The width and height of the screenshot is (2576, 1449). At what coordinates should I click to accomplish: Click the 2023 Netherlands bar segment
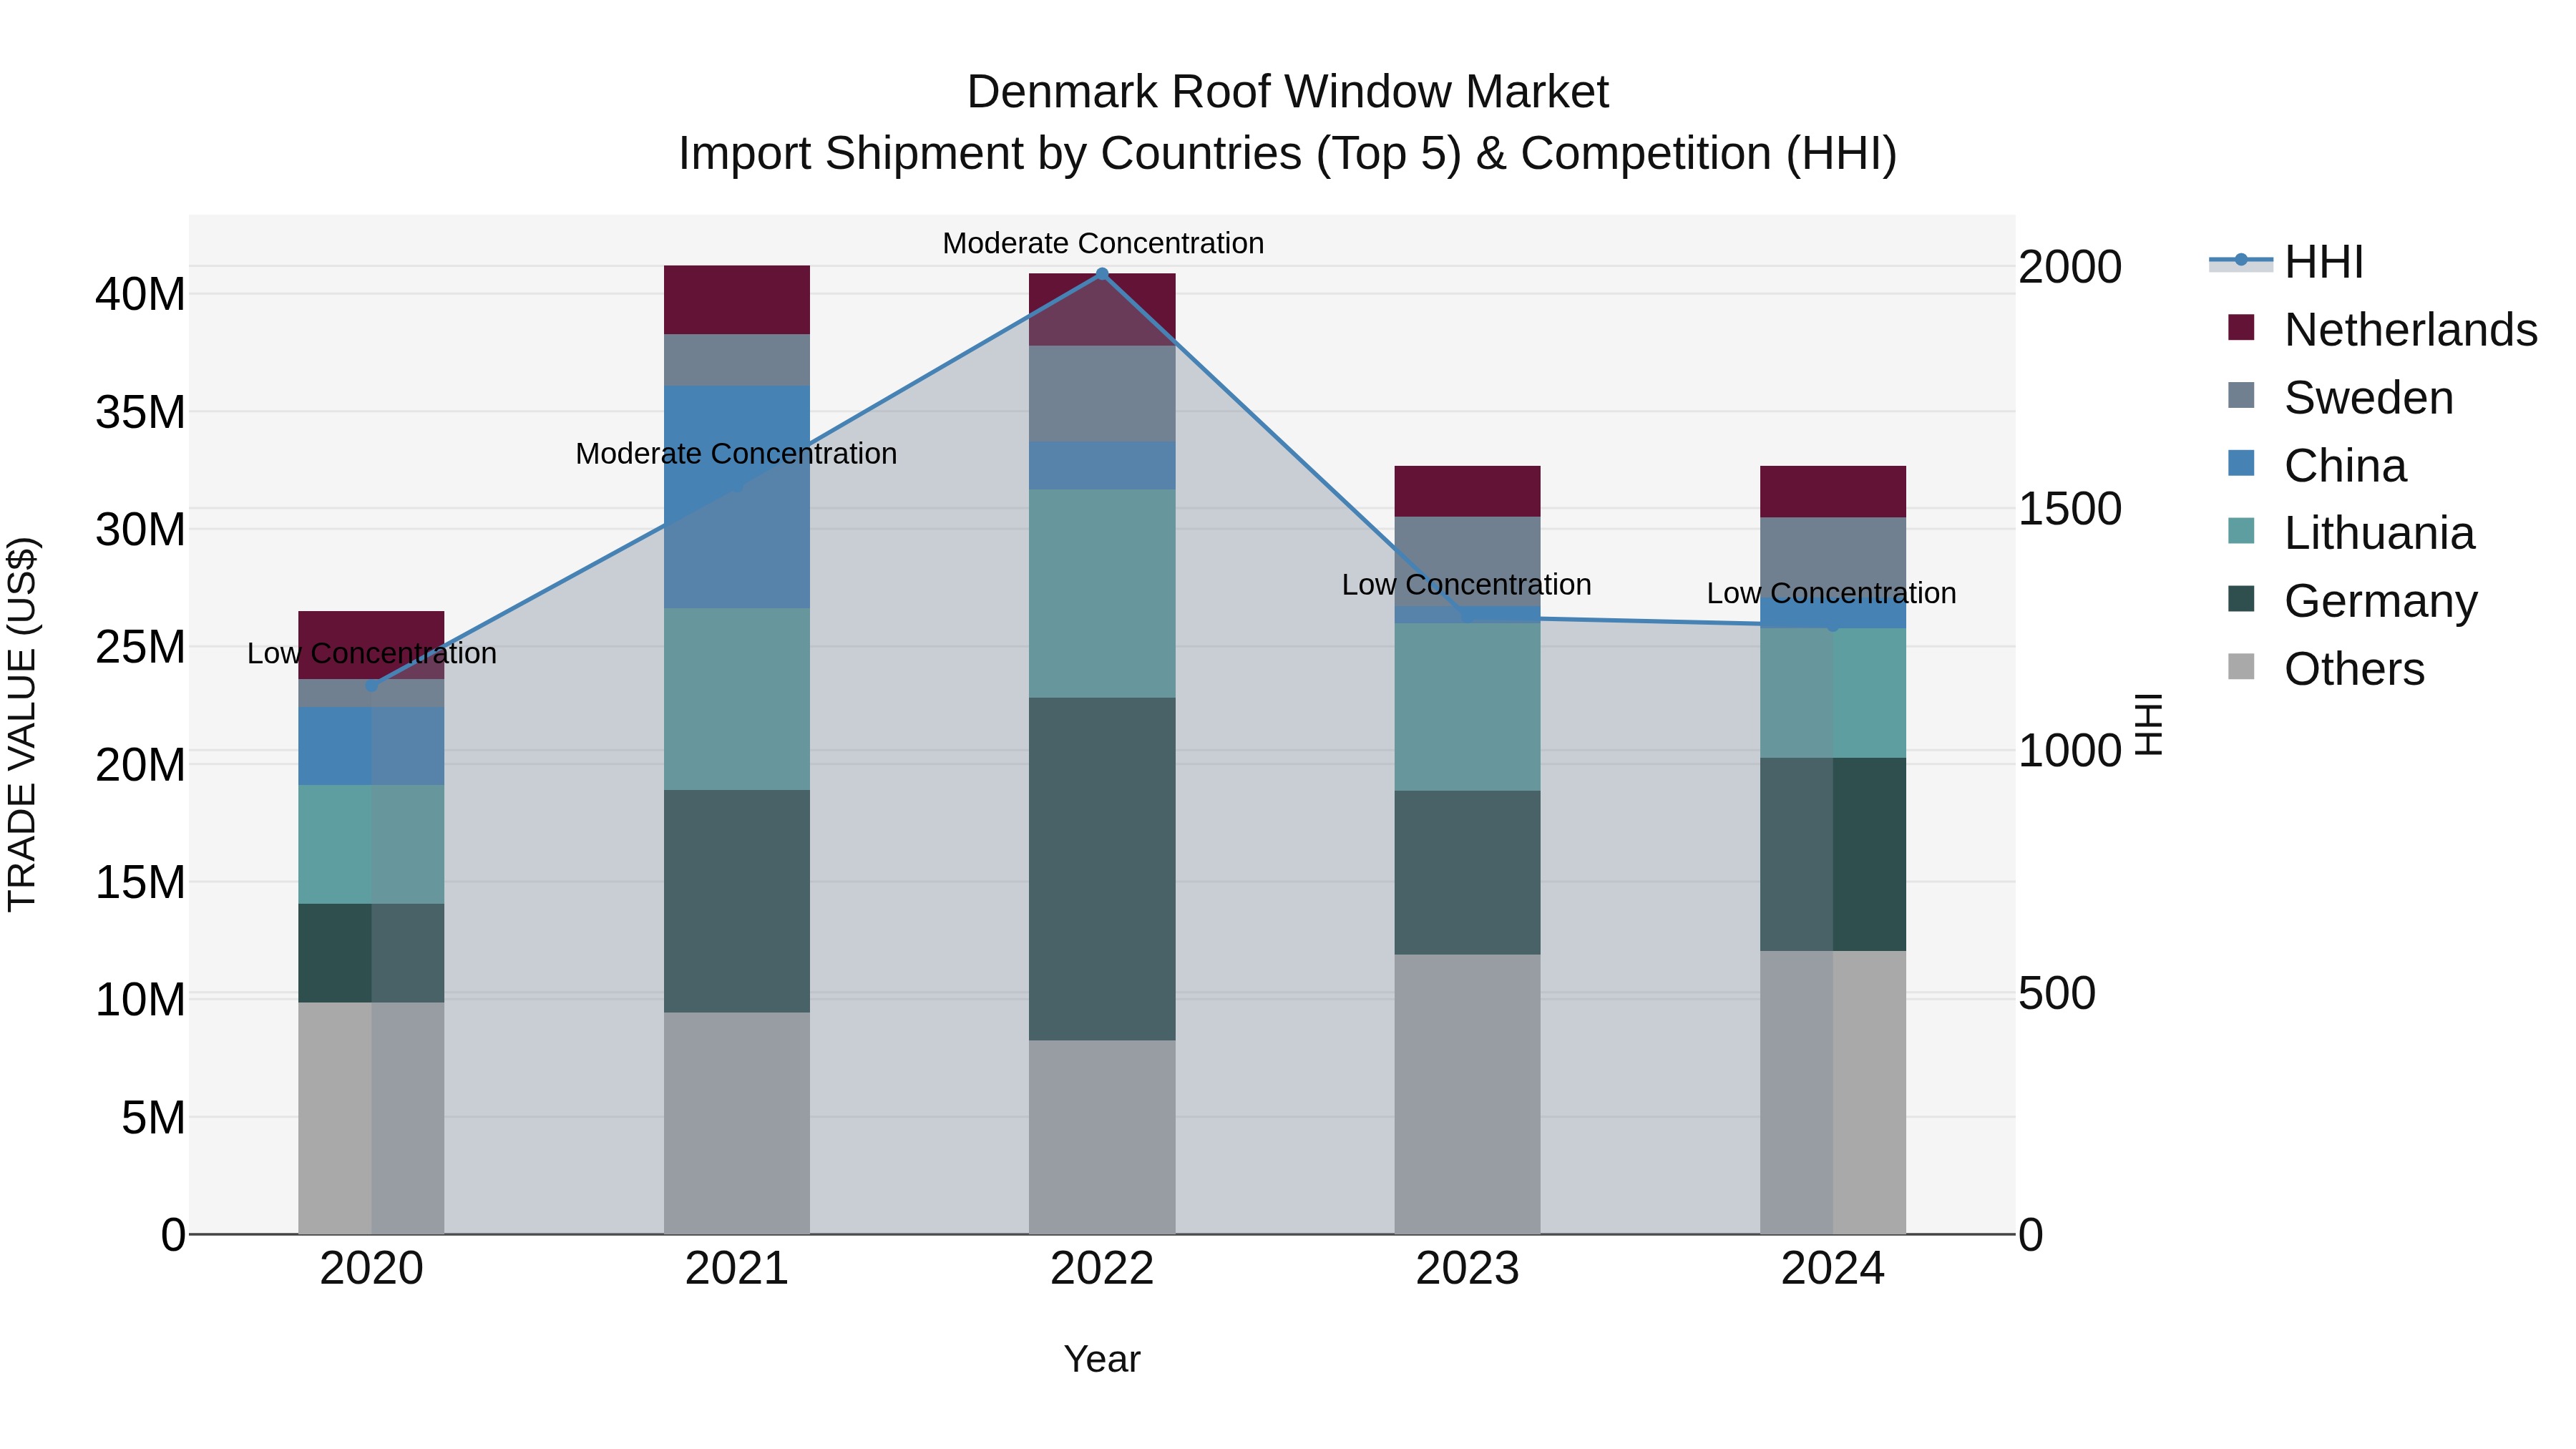(1467, 491)
